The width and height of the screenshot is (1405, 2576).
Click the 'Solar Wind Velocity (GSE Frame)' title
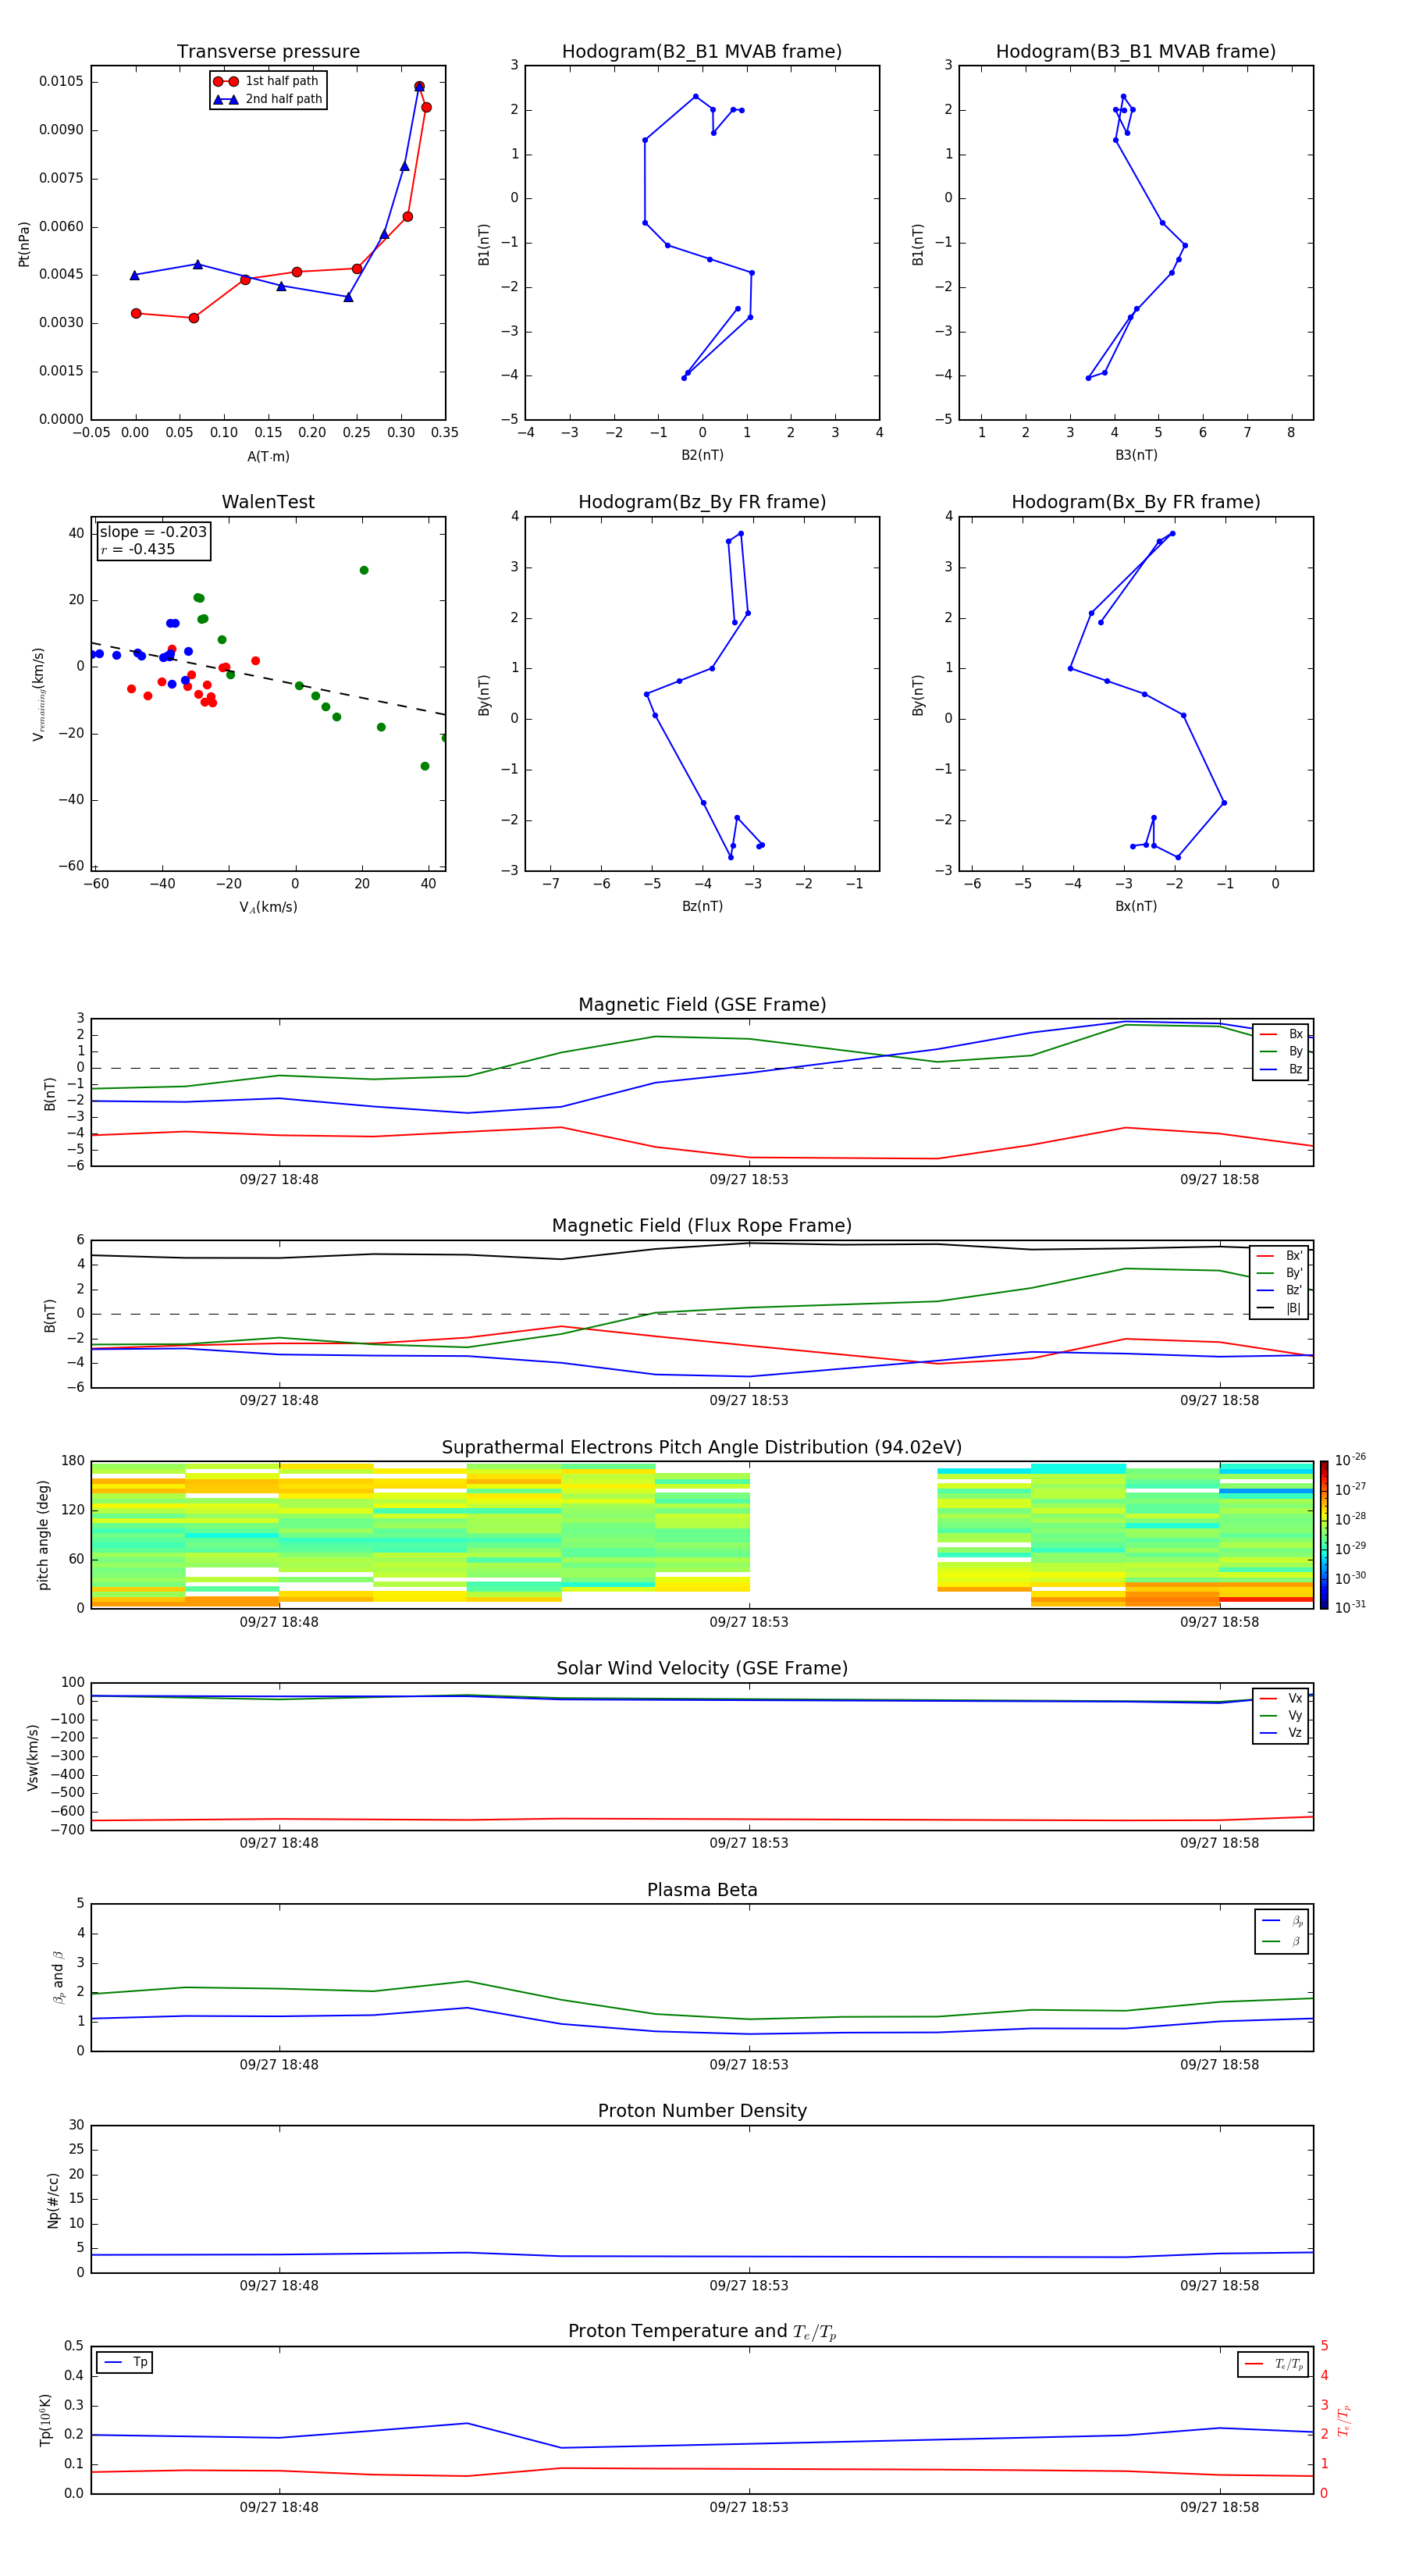tap(702, 1669)
